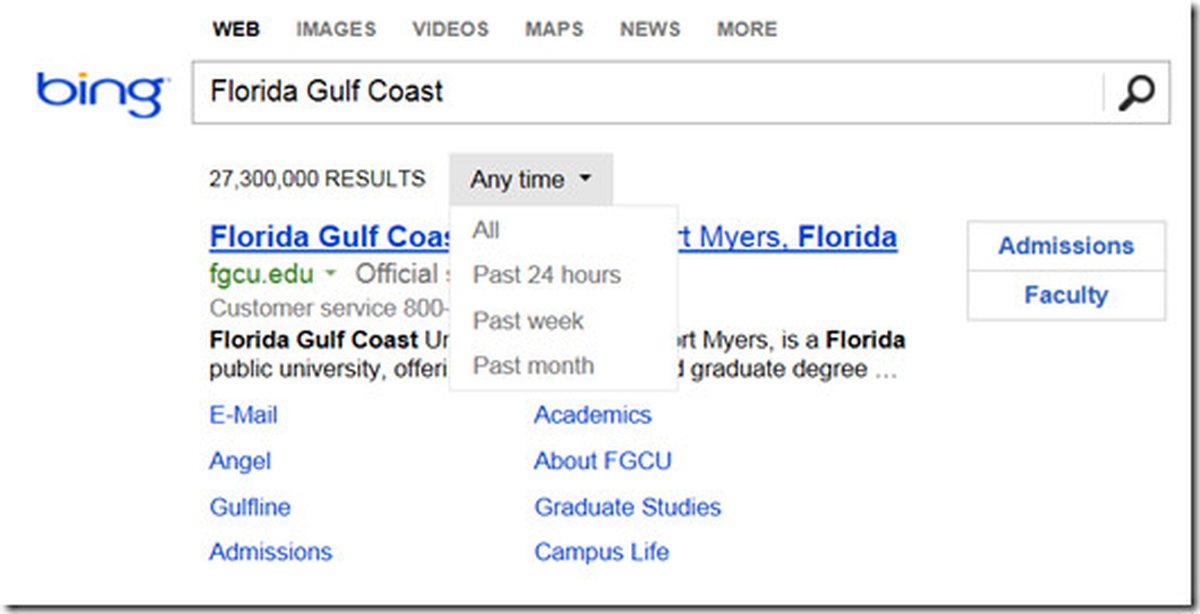Screen dimensions: 1200x614
Task: Choose Past 24 hours filter option
Action: pos(547,275)
